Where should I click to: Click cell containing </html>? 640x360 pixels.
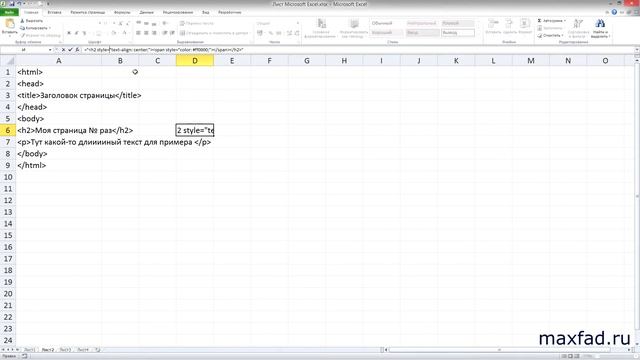click(x=58, y=165)
